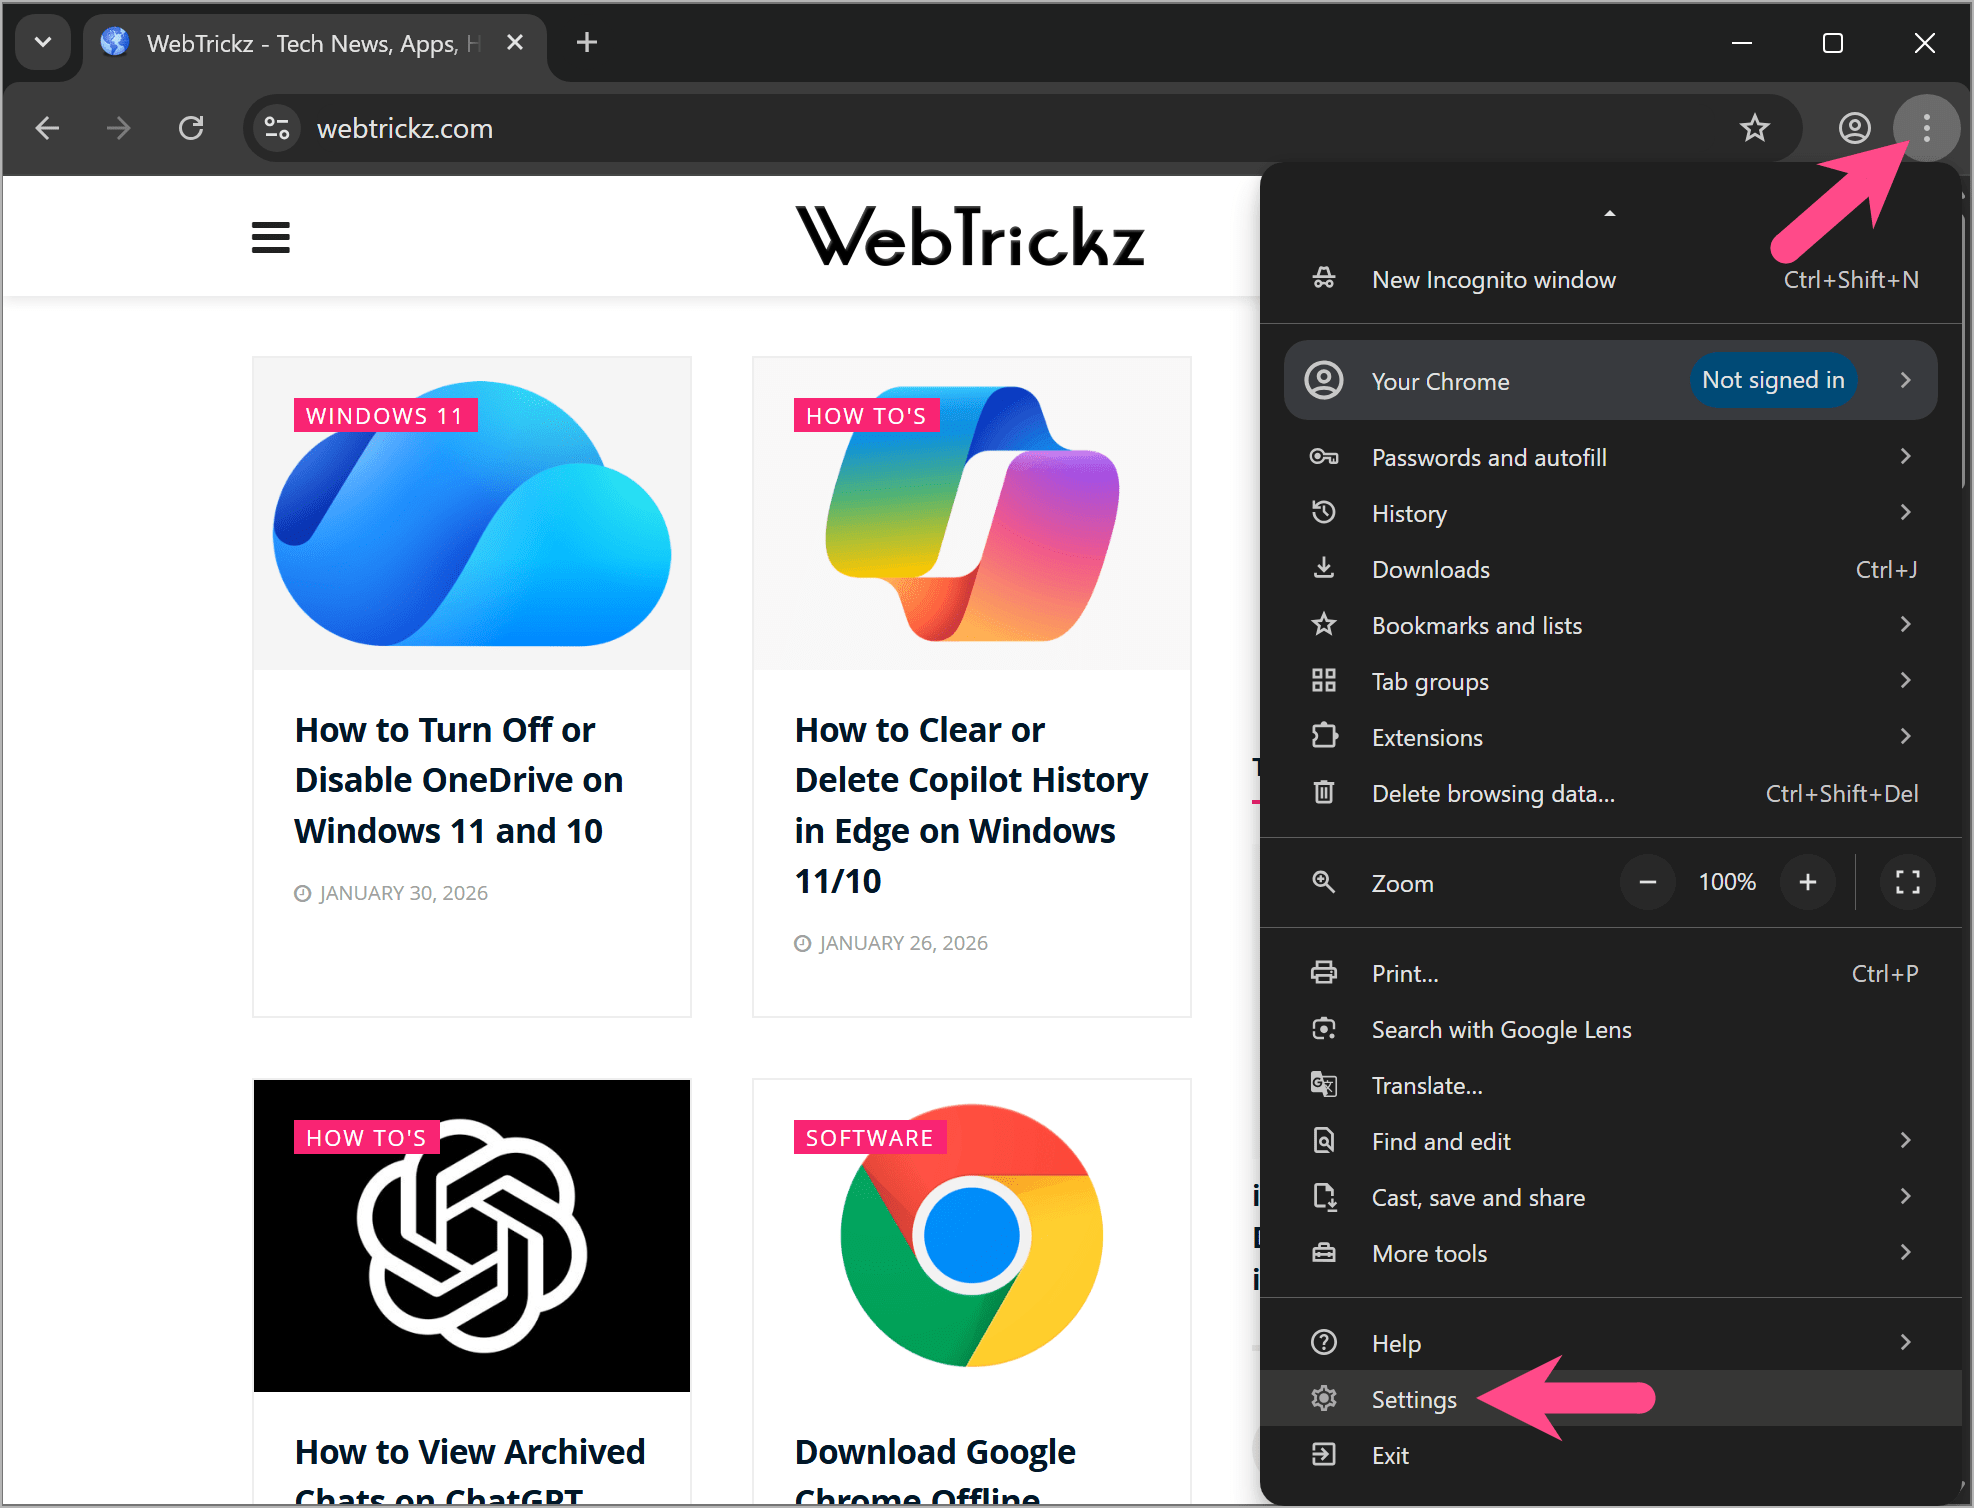
Task: Click the key icon for passwords
Action: 1324,457
